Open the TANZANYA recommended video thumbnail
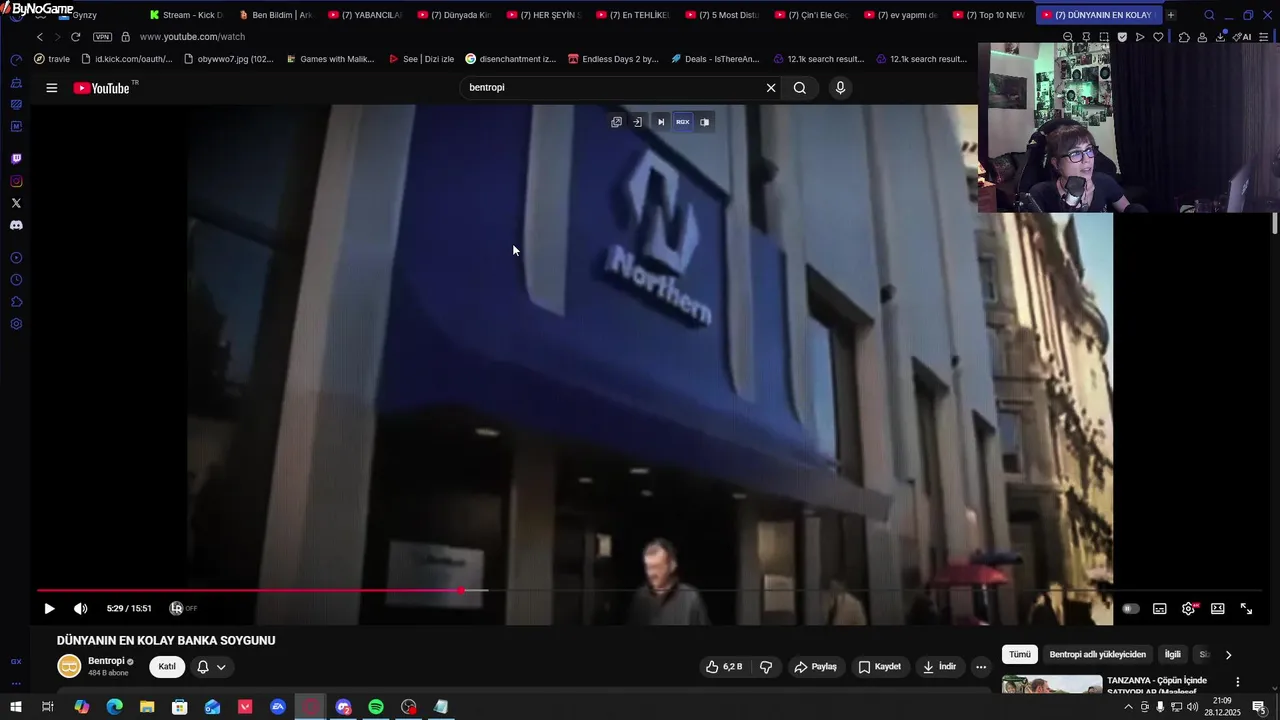The image size is (1280, 720). click(x=1052, y=685)
